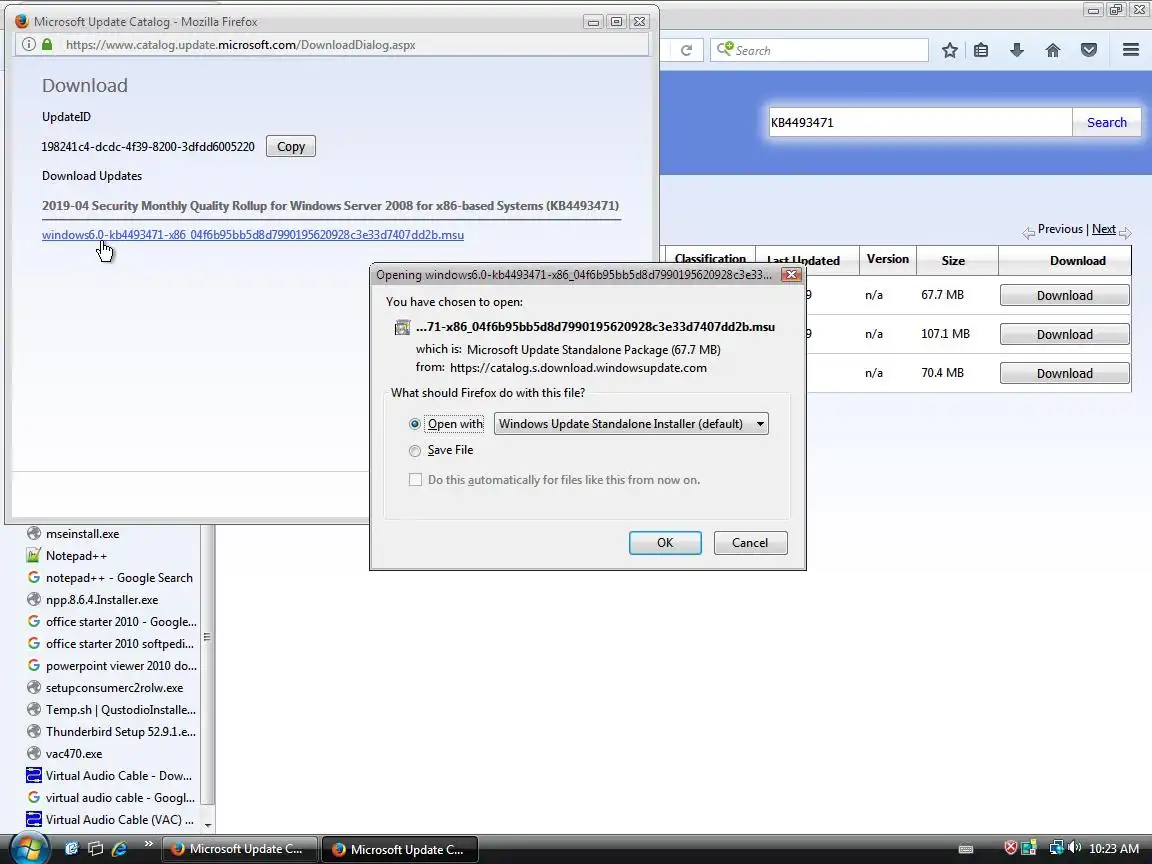The image size is (1152, 864).
Task: Sort by the Size column header
Action: click(x=953, y=261)
